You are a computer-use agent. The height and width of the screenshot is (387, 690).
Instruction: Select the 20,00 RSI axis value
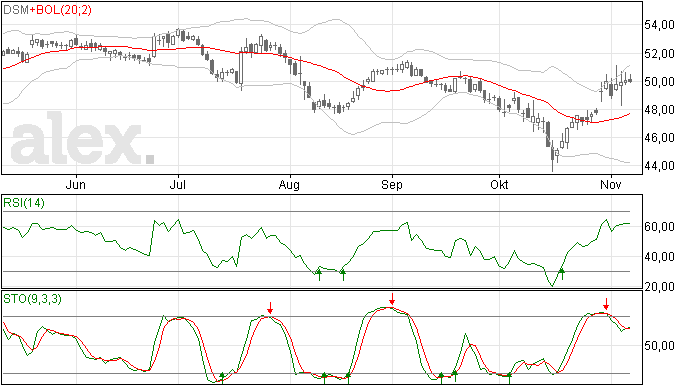[x=659, y=287]
